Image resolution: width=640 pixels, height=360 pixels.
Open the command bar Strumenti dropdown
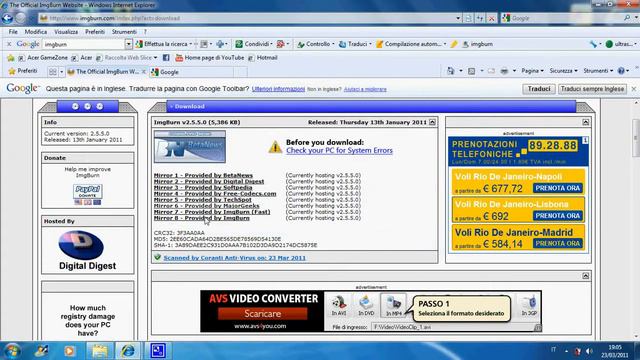(598, 71)
